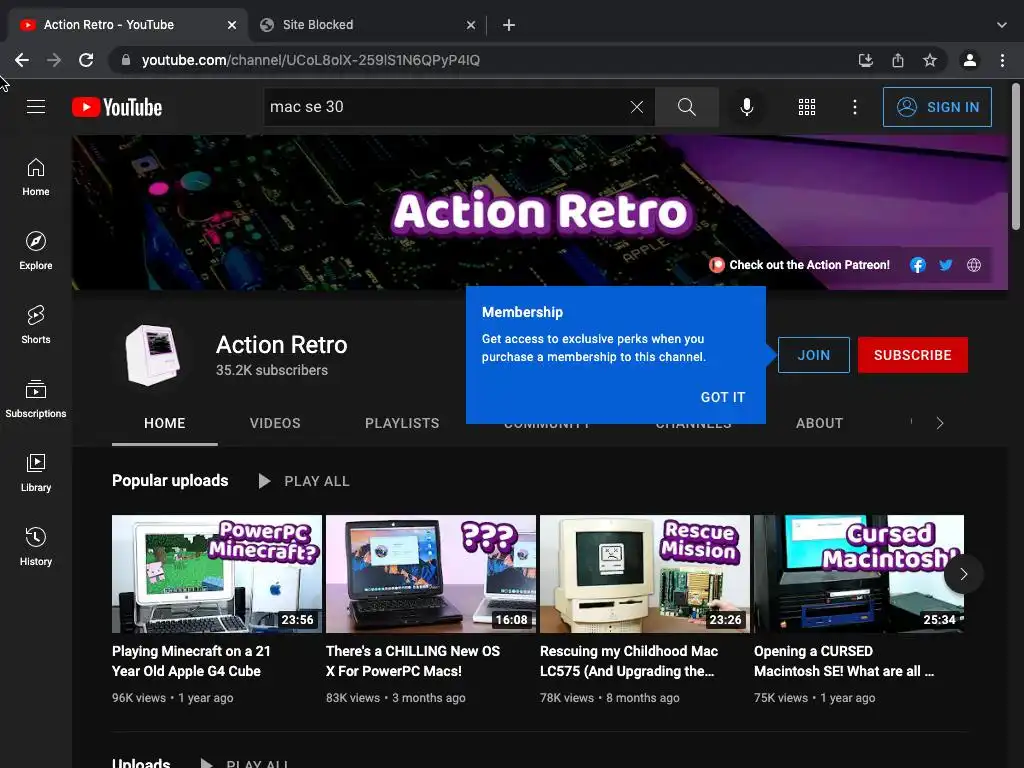Bookmark this page with the star icon

pos(930,60)
